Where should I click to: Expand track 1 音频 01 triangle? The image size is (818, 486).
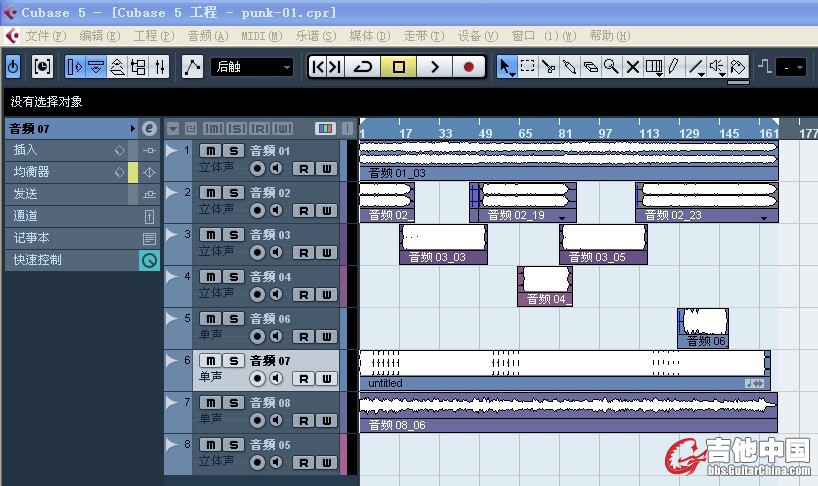click(x=172, y=151)
